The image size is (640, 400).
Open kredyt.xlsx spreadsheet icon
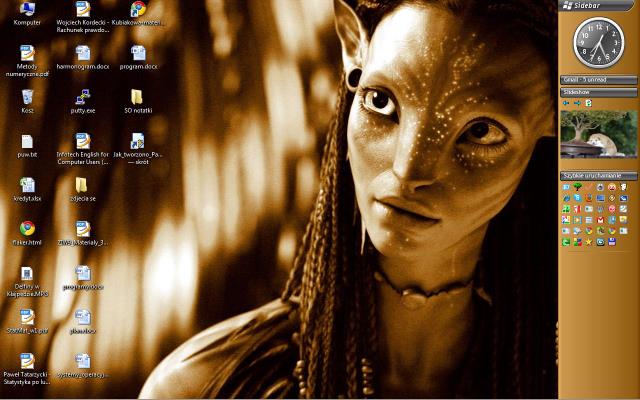[x=27, y=185]
